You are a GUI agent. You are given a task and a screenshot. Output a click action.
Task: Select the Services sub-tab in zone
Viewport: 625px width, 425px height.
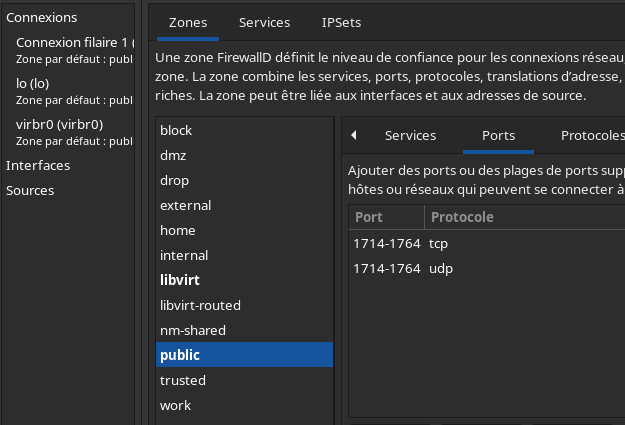[x=410, y=135]
